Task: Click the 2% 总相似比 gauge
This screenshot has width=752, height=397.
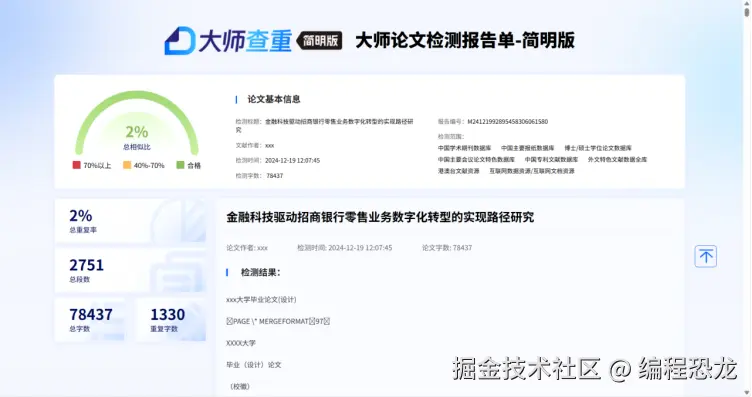Action: (x=137, y=123)
